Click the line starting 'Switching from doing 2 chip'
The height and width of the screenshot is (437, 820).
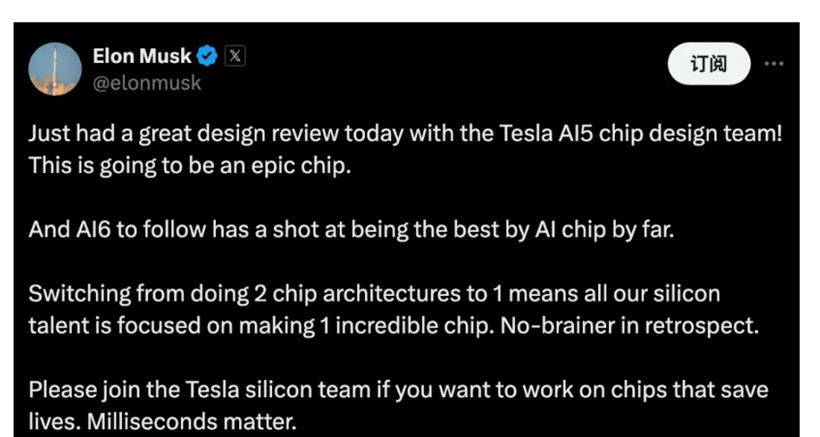point(374,294)
